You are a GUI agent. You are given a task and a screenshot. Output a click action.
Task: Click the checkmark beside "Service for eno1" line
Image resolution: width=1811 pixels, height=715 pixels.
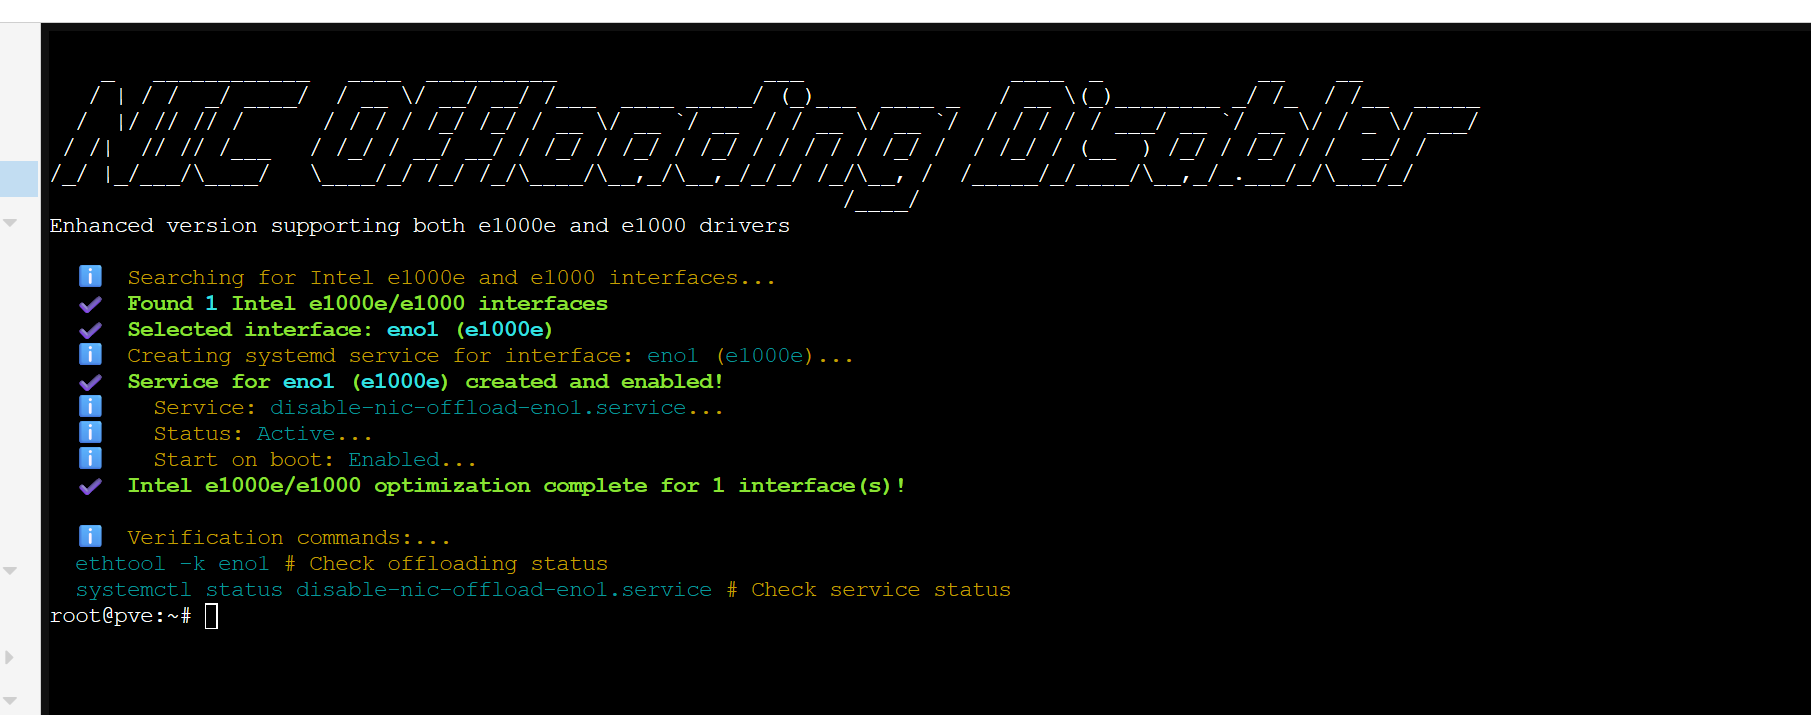[90, 382]
